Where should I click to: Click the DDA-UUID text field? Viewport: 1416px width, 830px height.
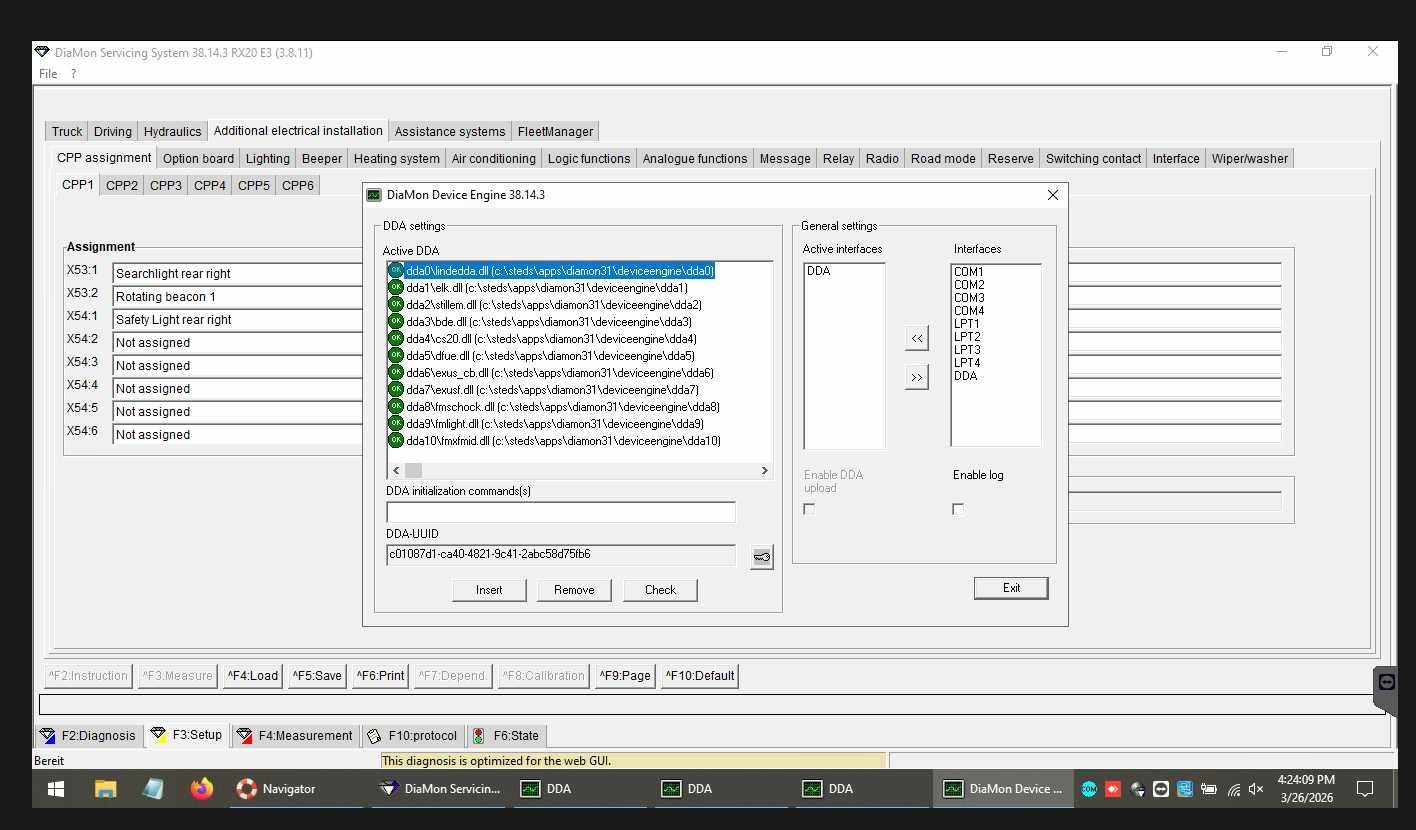[561, 555]
